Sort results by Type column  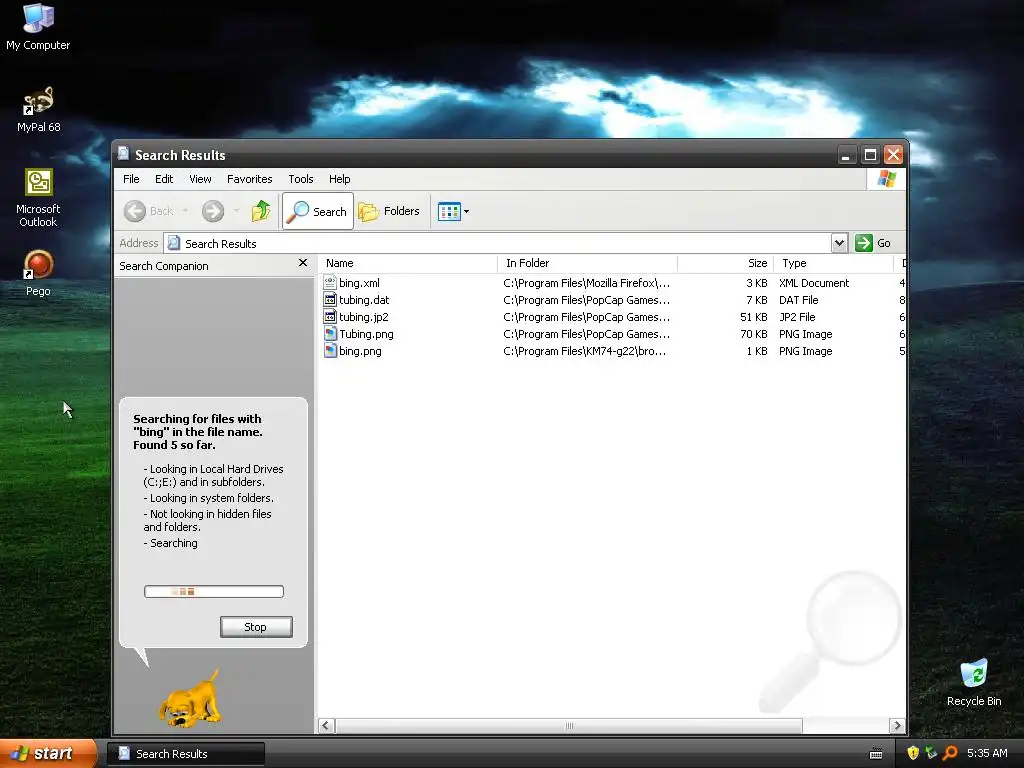pyautogui.click(x=833, y=263)
